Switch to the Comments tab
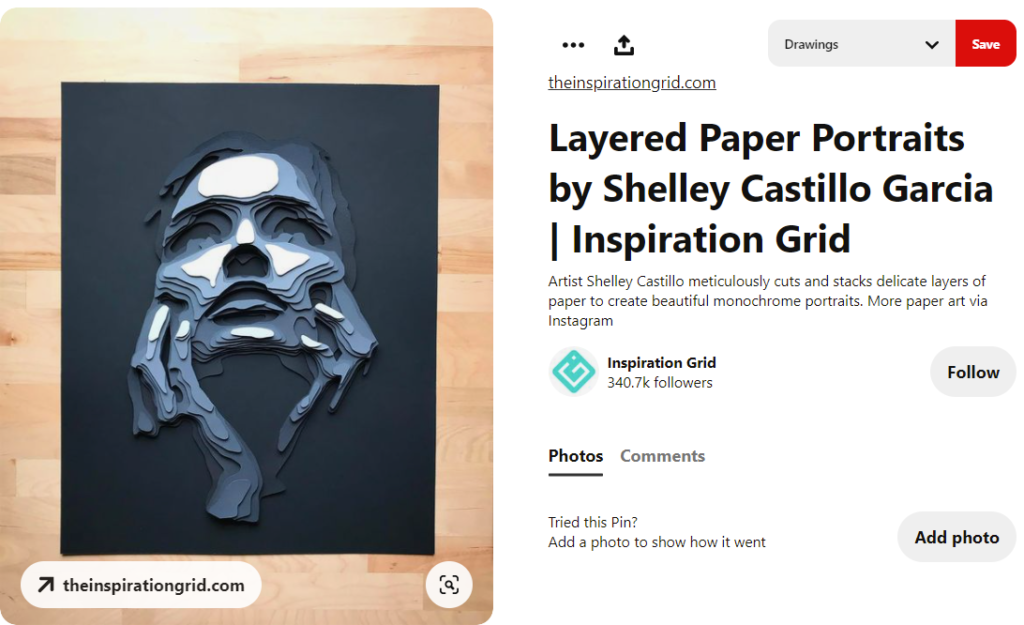This screenshot has height=625, width=1024. coord(662,456)
